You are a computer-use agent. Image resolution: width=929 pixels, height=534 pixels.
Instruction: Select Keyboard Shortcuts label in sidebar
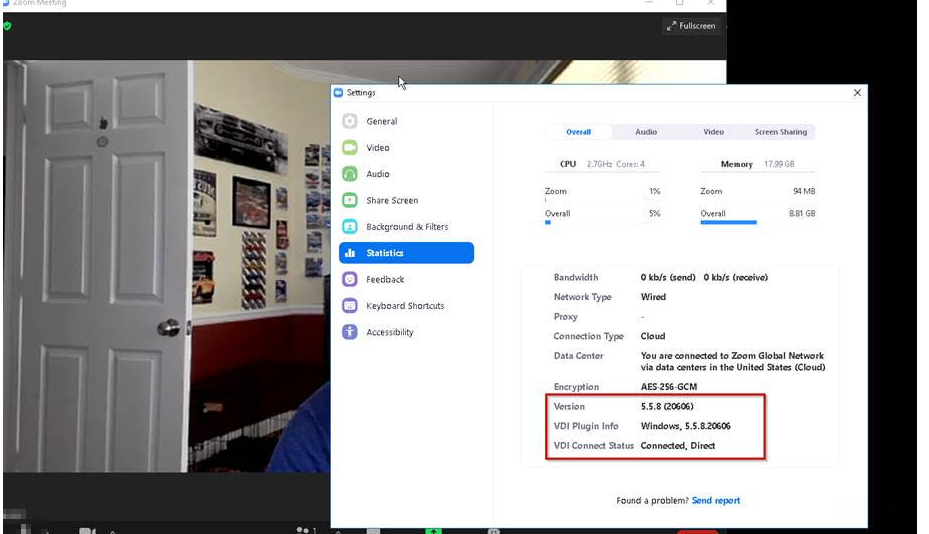pyautogui.click(x=405, y=305)
